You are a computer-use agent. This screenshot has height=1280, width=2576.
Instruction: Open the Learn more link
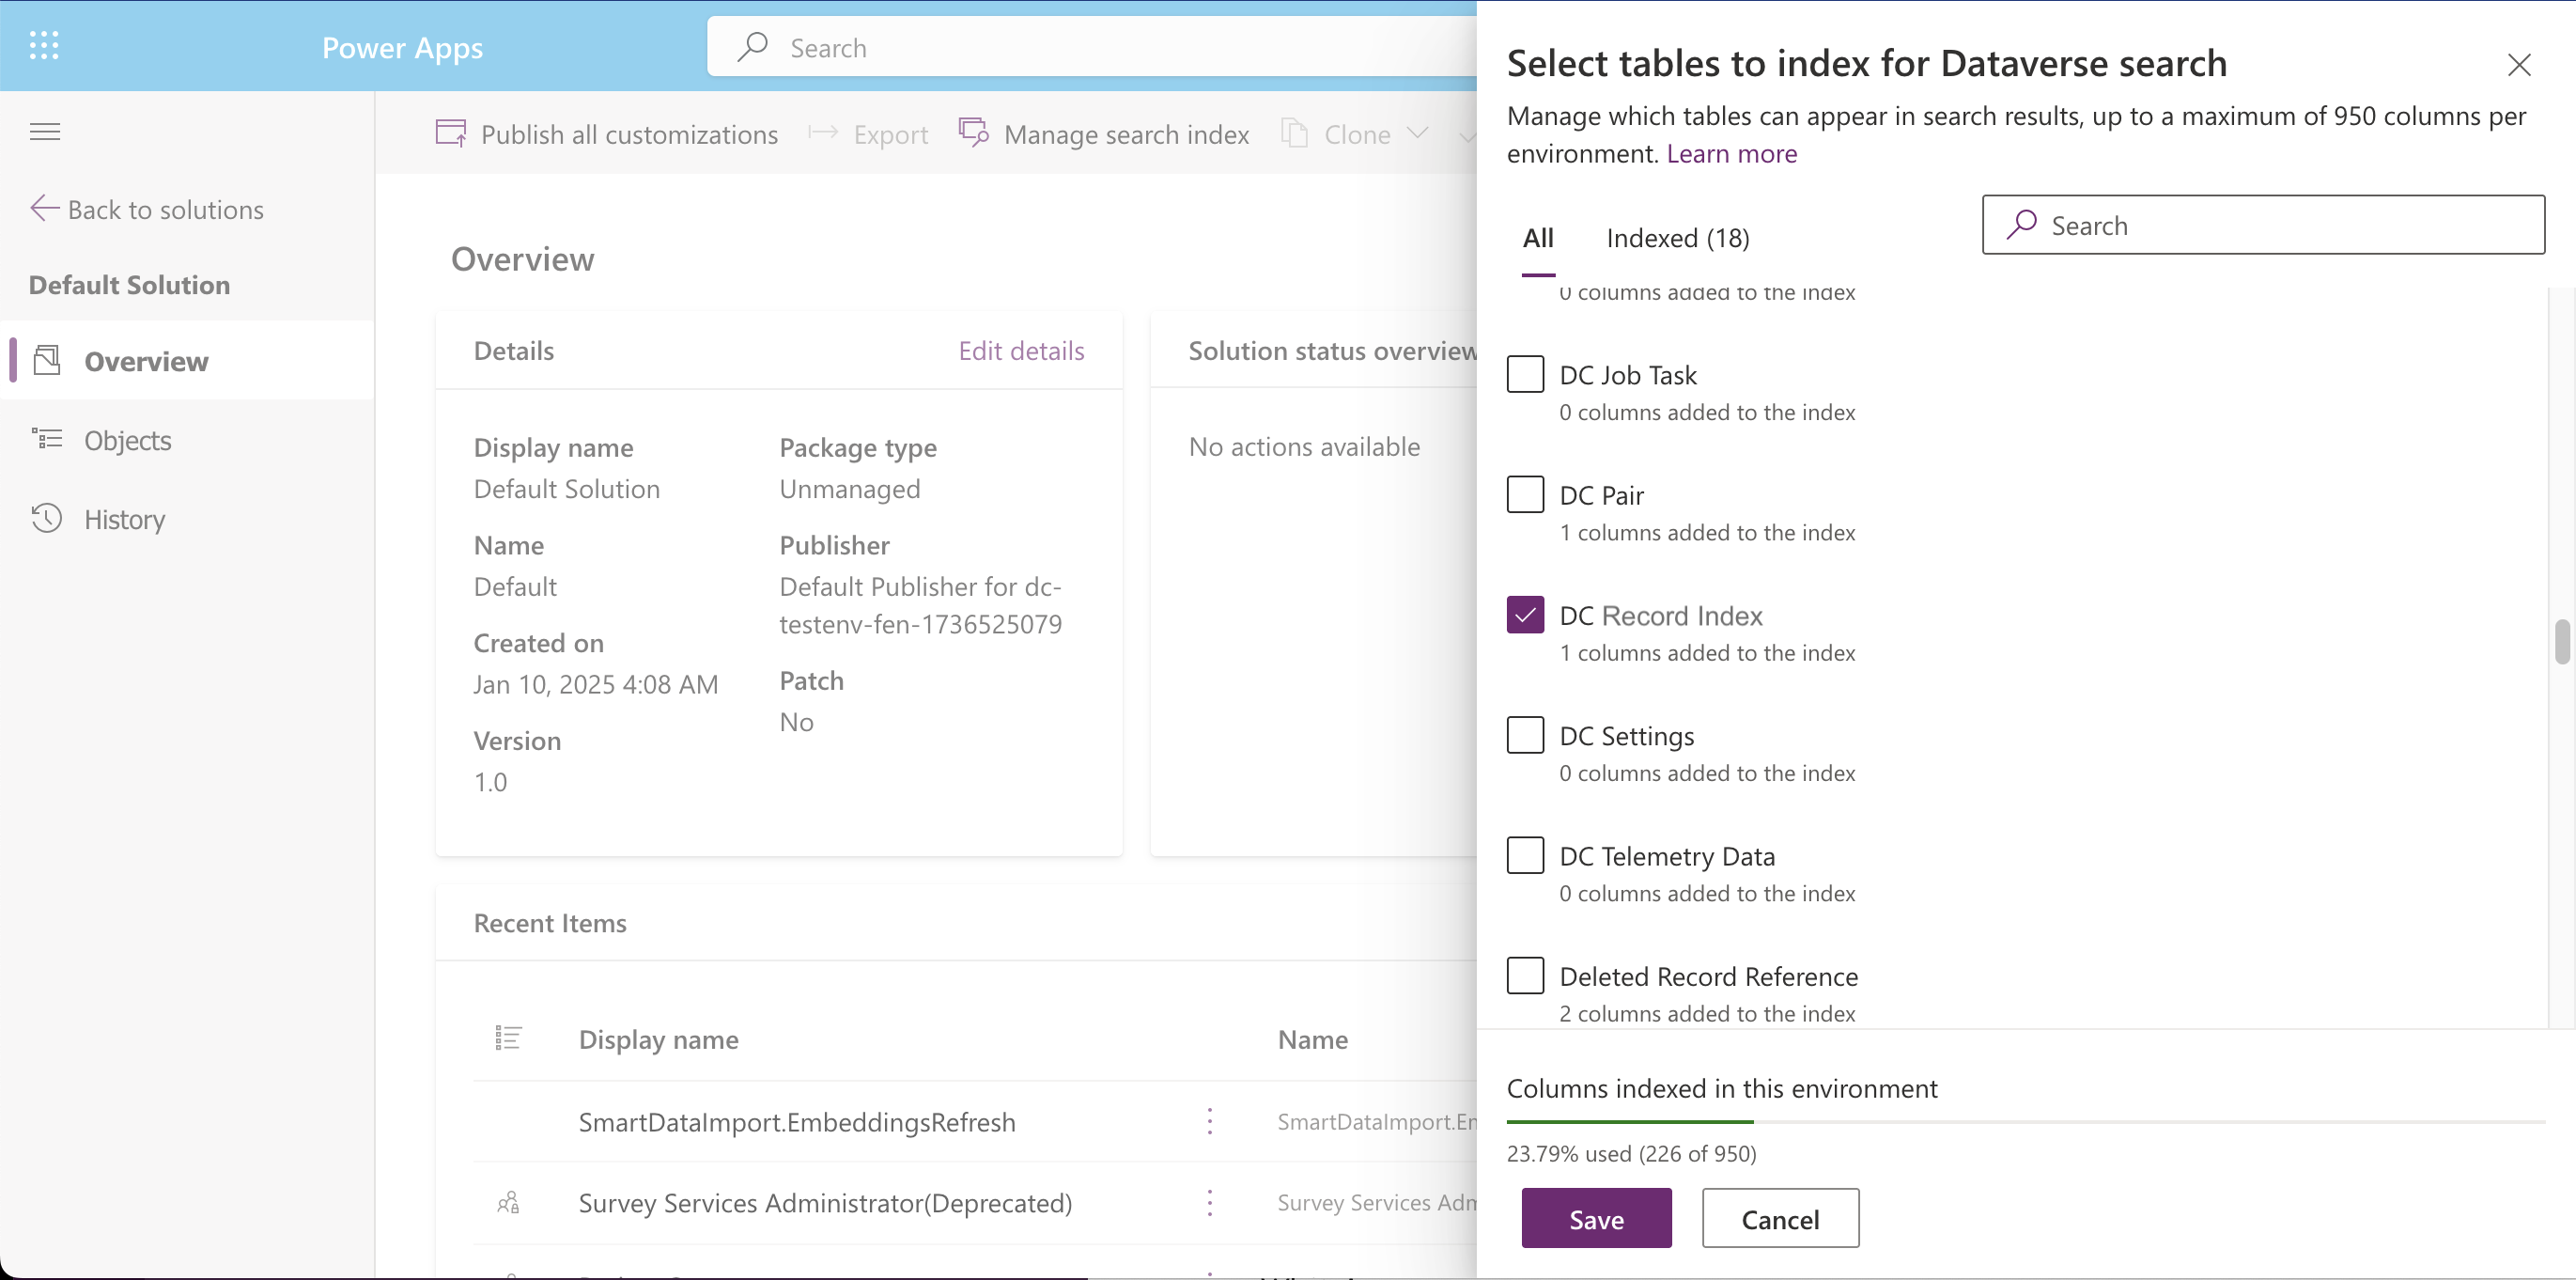(1731, 153)
